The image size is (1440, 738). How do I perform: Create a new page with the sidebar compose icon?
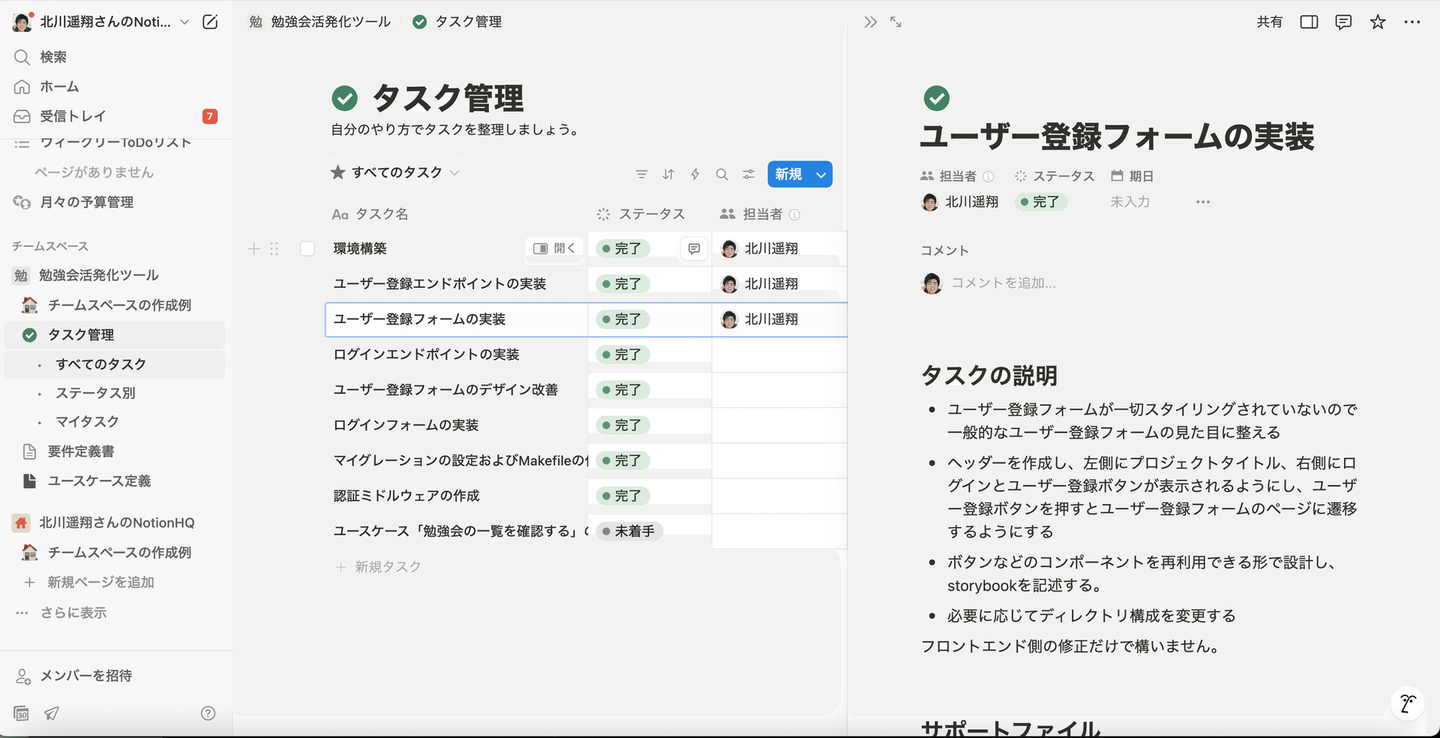[x=210, y=22]
